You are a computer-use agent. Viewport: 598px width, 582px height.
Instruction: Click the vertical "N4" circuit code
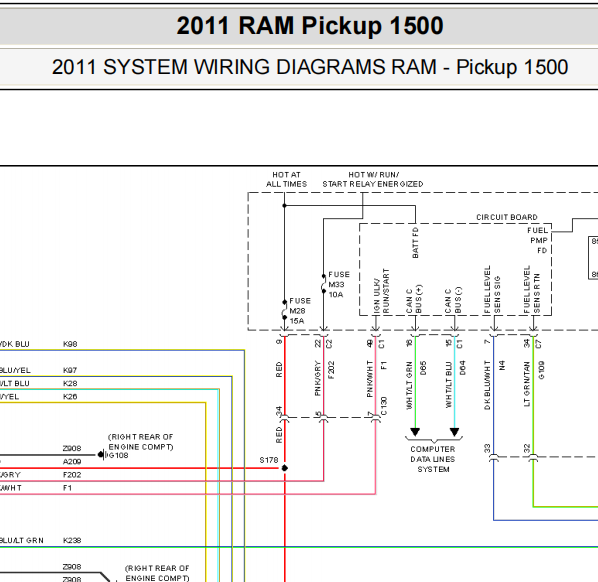point(502,365)
